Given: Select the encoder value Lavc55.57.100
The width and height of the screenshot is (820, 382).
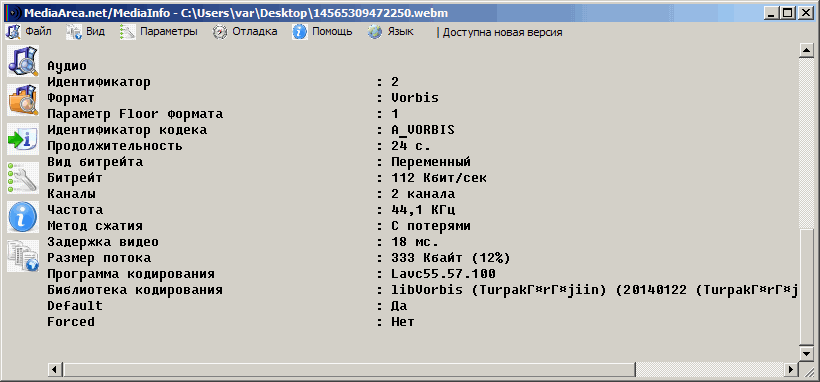Looking at the screenshot, I should (443, 274).
